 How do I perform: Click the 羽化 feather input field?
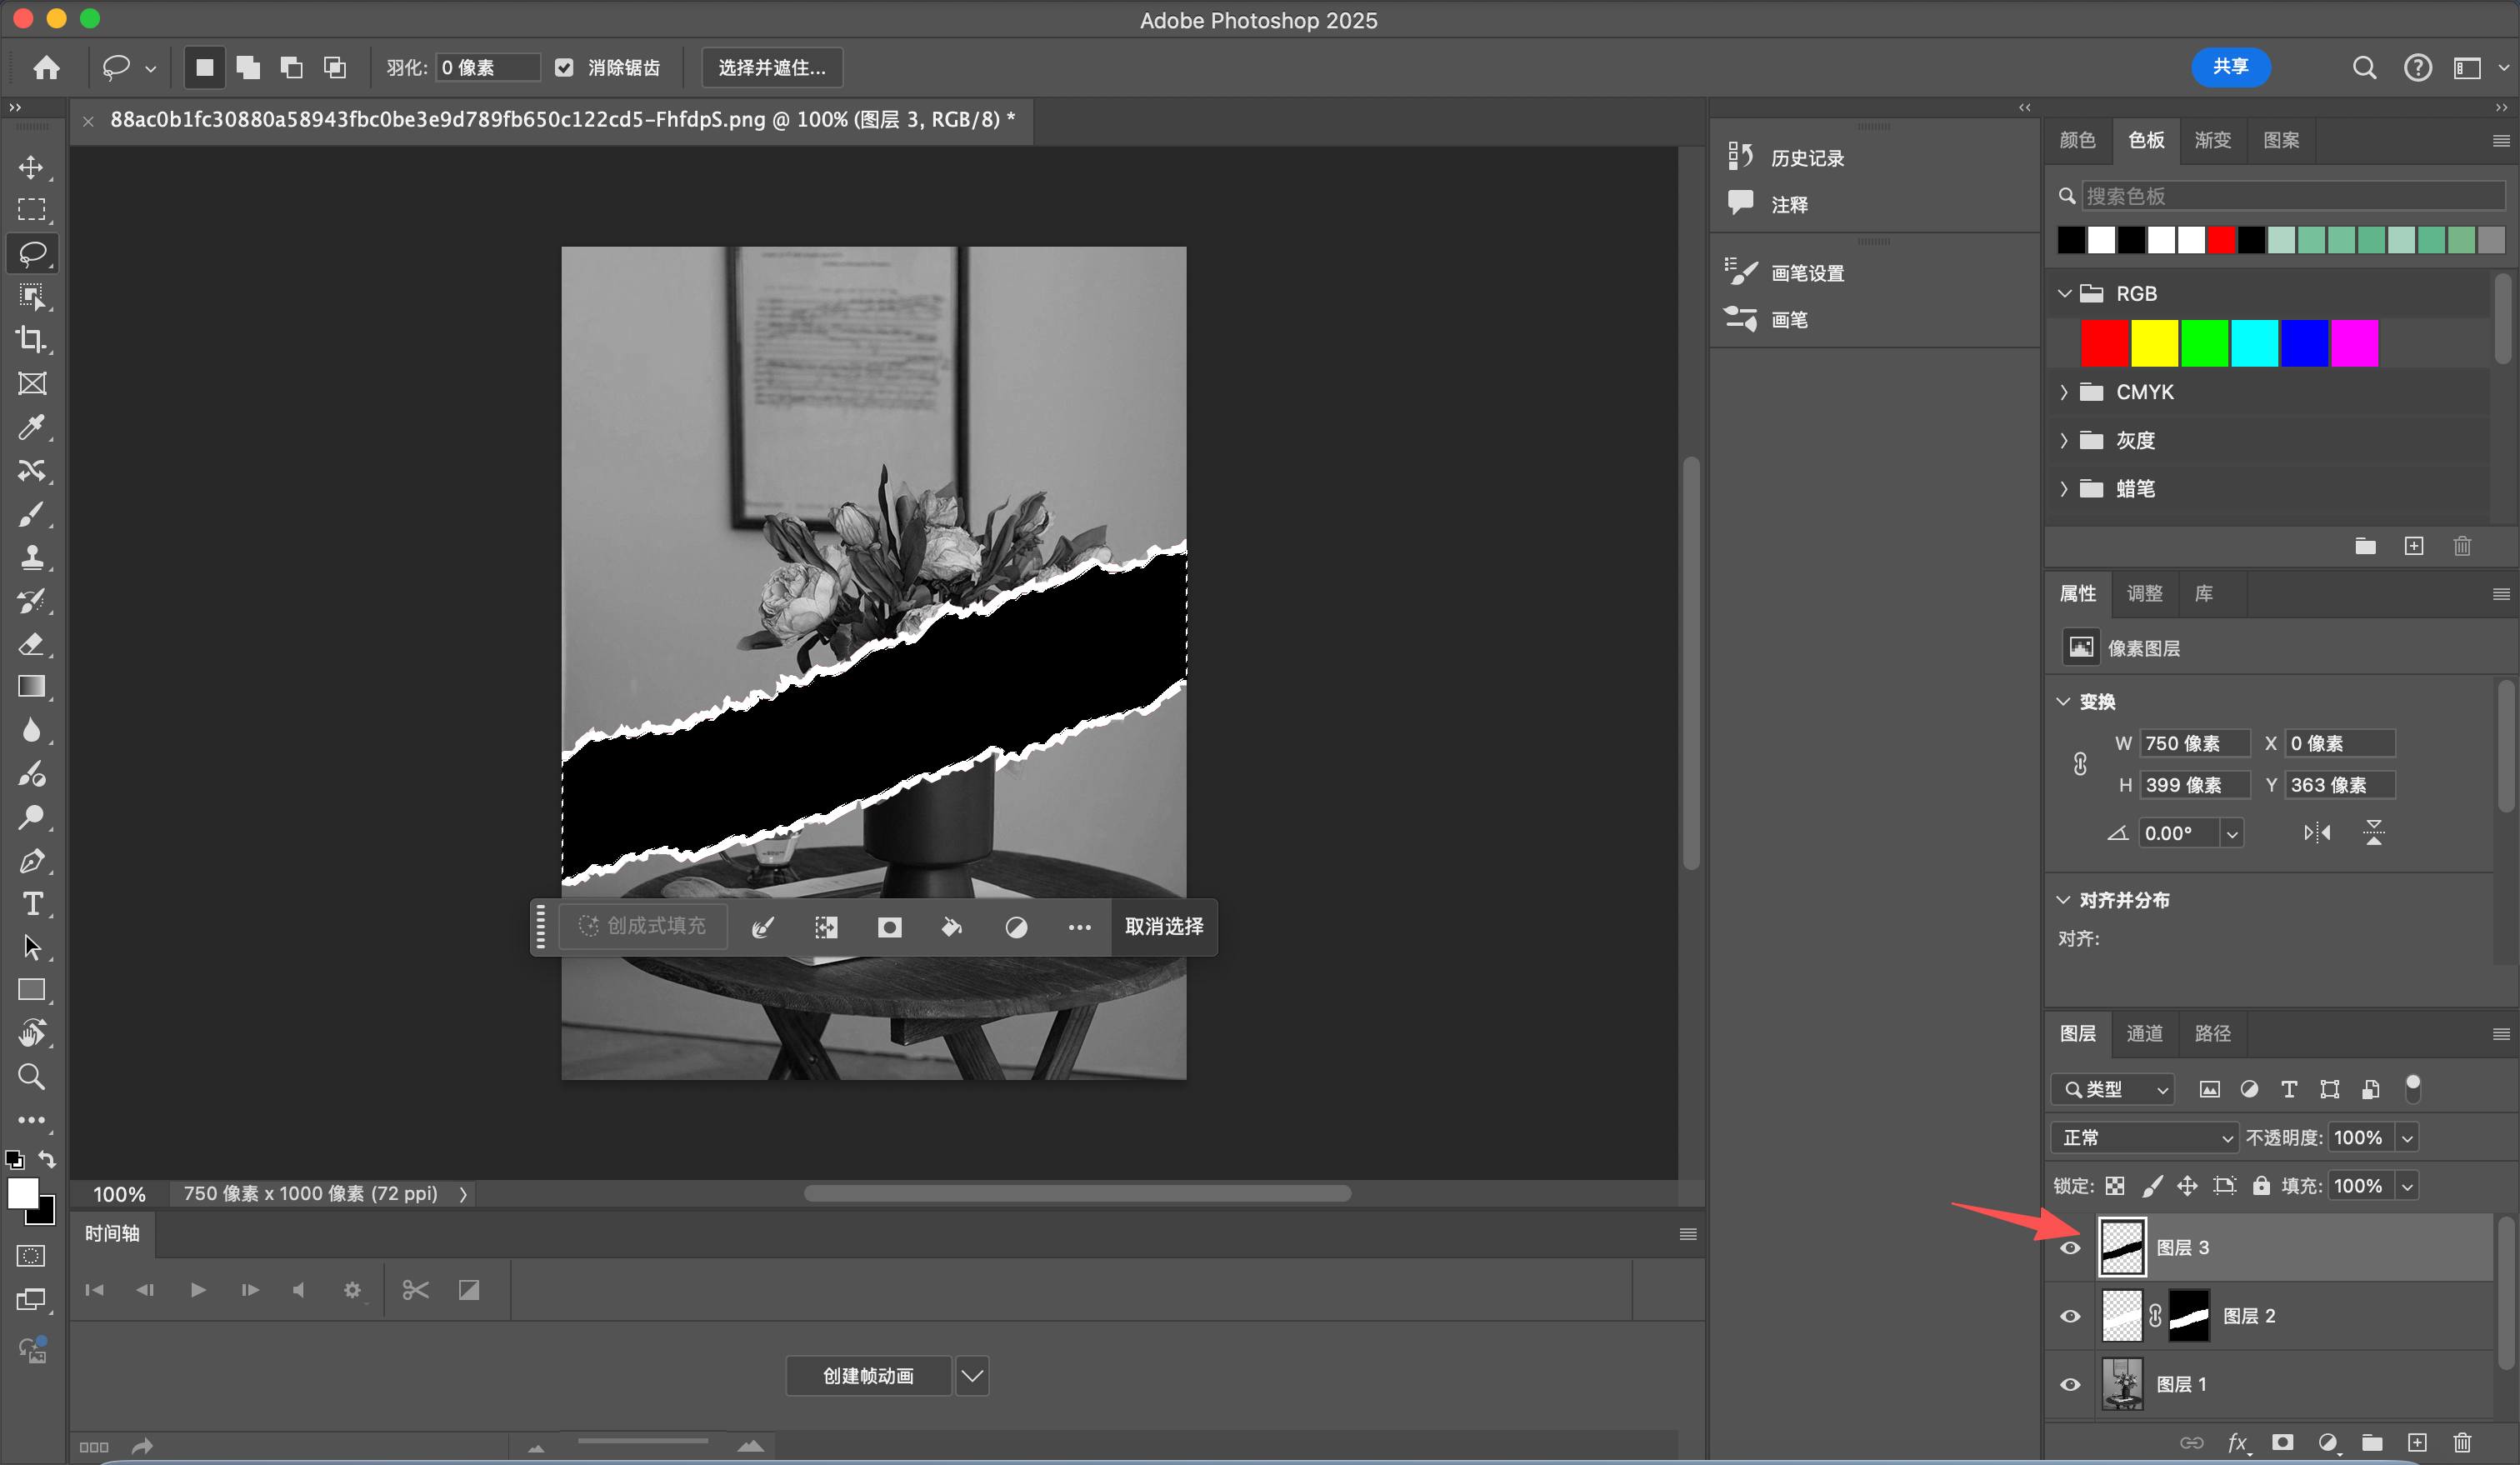(x=488, y=68)
